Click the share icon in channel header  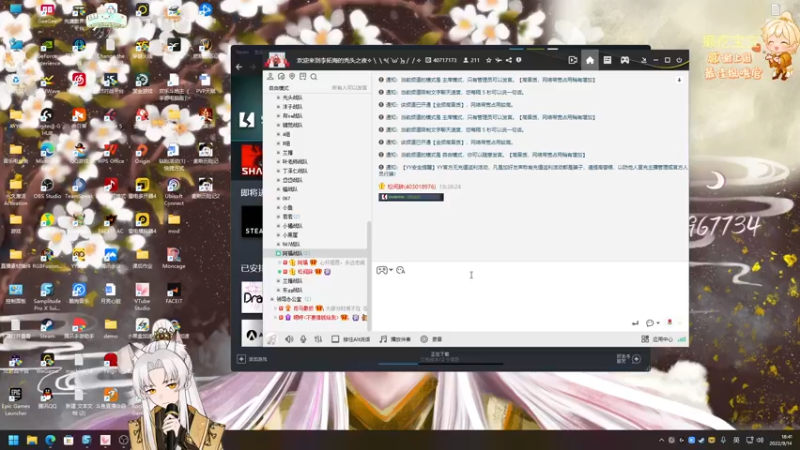pyautogui.click(x=509, y=60)
